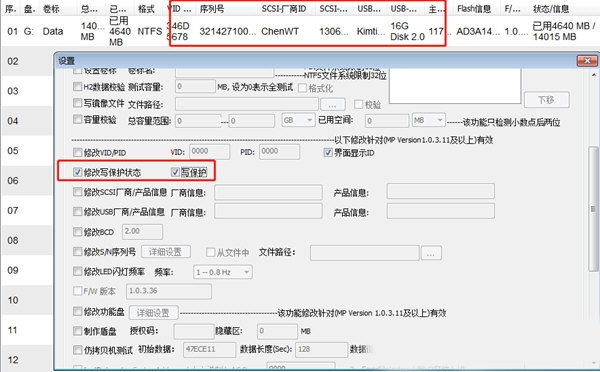Click the 数据长度(Sec) field 128
600x372 pixels.
[x=321, y=349]
